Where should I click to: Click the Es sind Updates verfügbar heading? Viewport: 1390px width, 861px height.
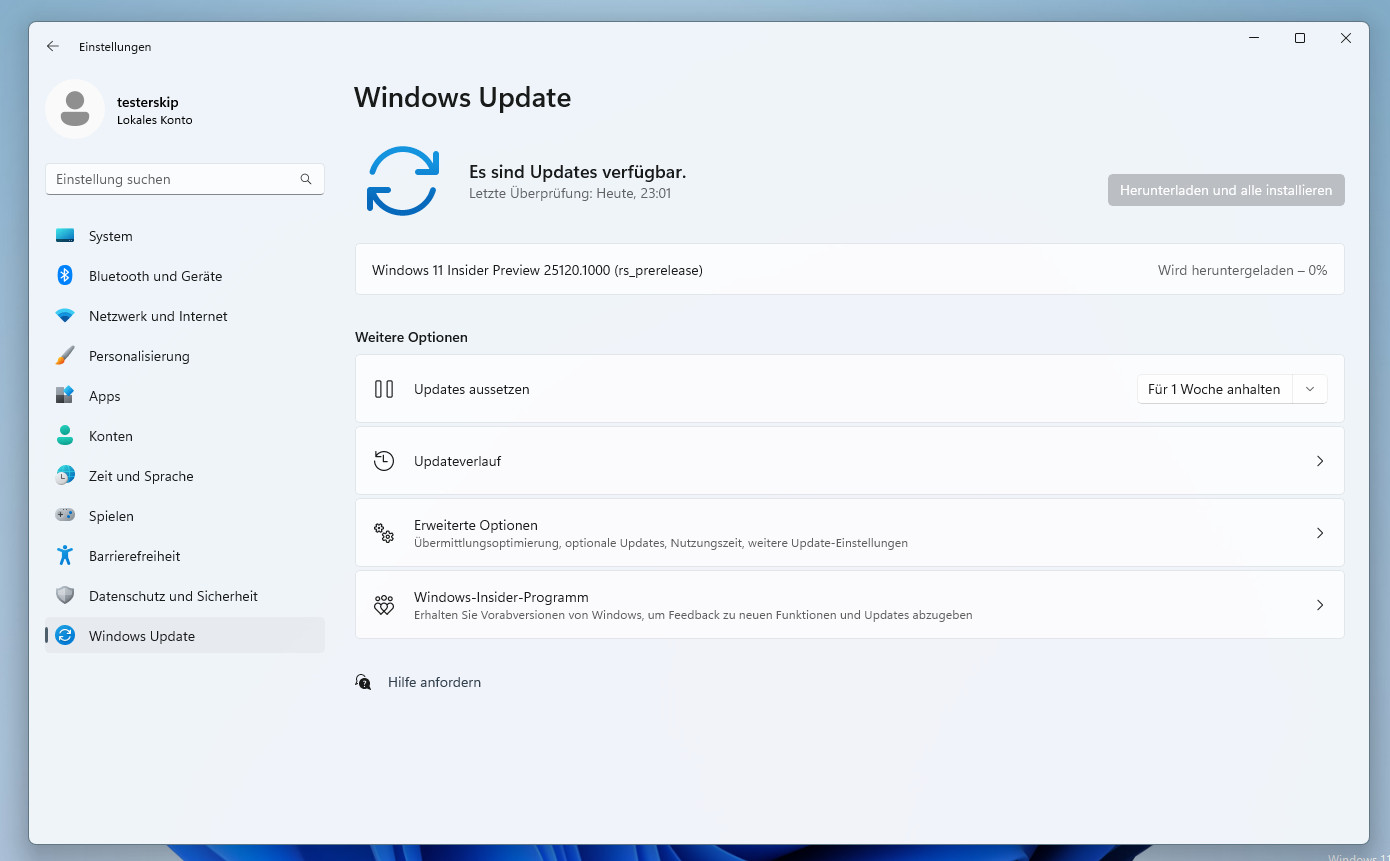click(578, 172)
